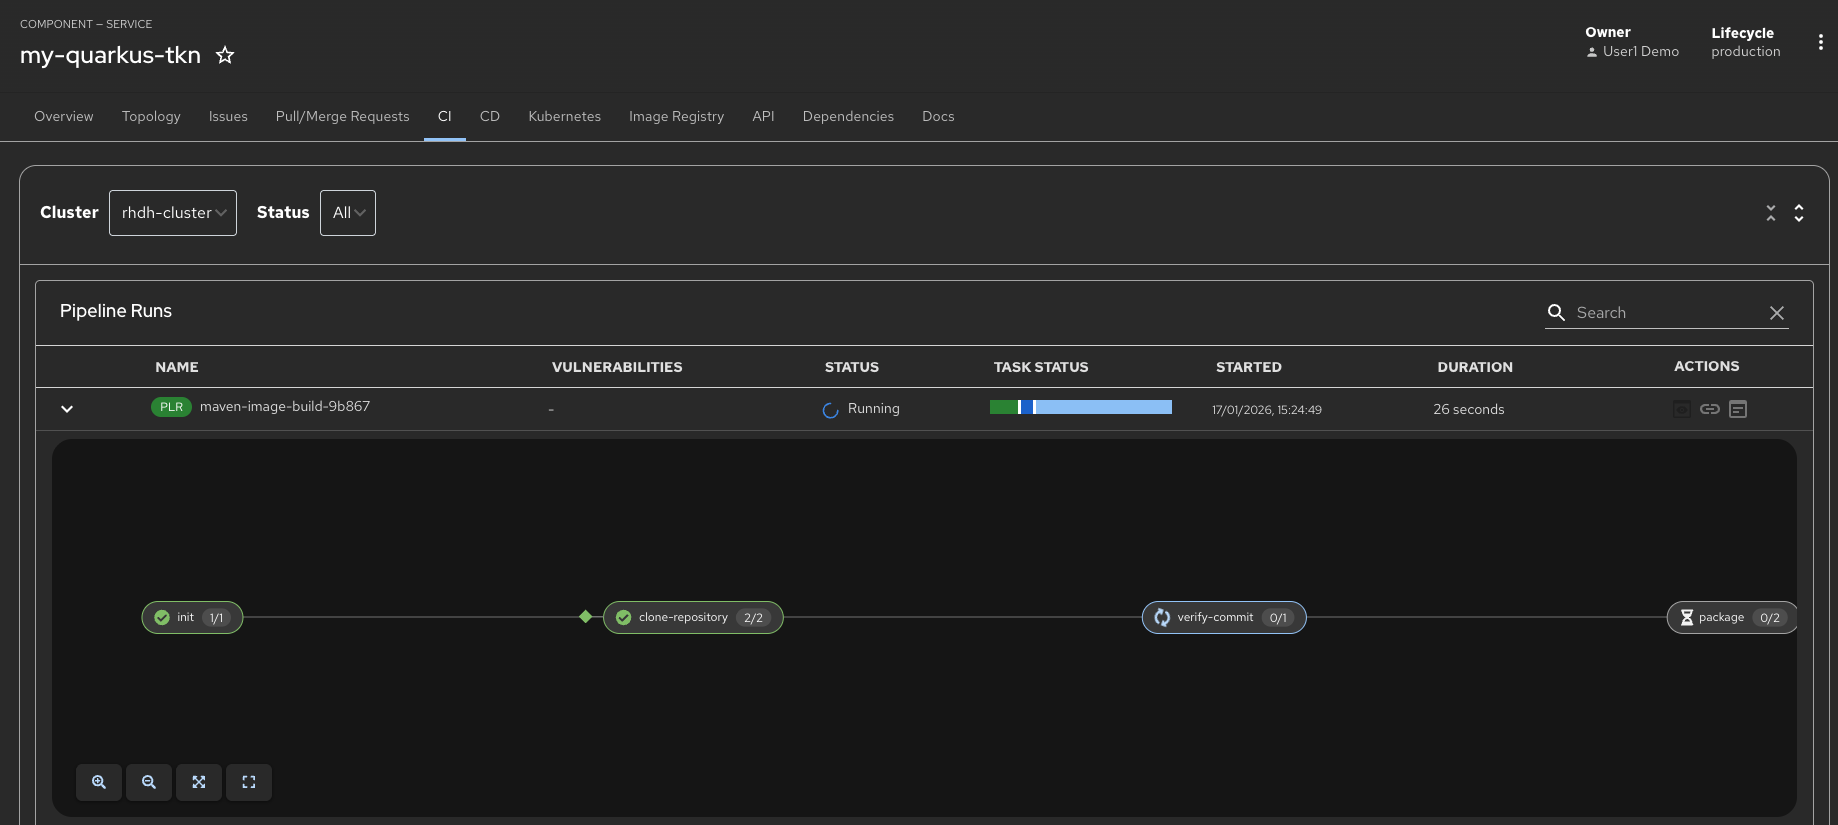Screen dimensions: 1838x825
Task: Zoom in on the pipeline graph
Action: click(99, 782)
